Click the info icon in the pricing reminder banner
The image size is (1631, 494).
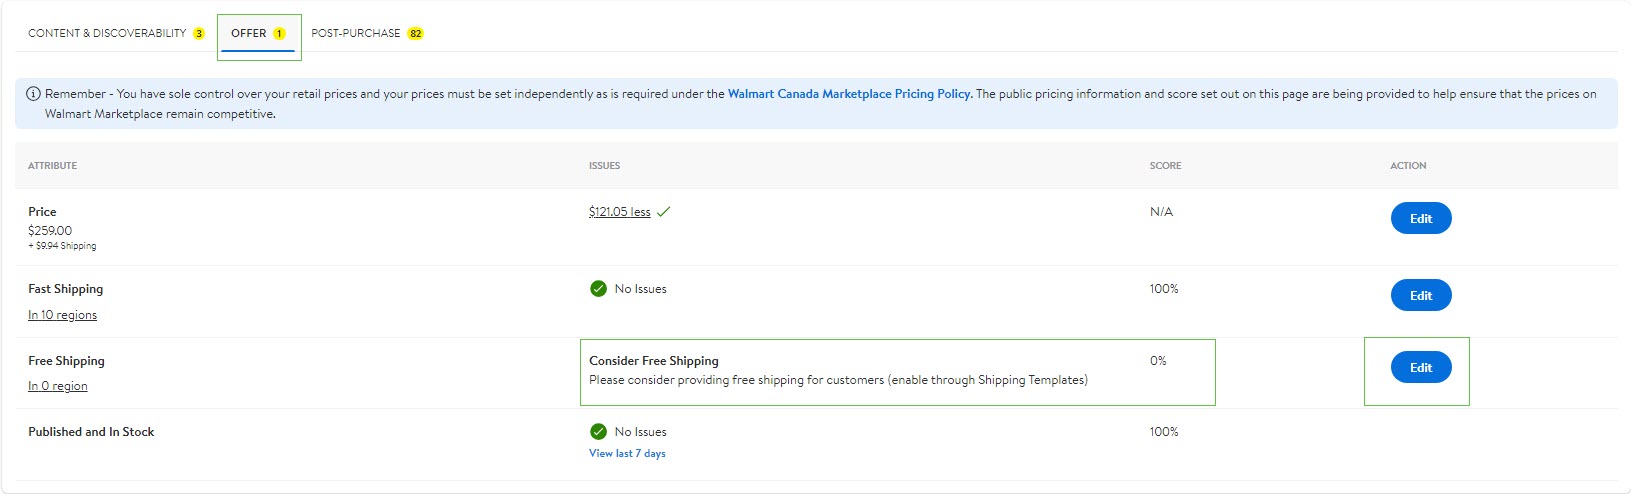(33, 94)
